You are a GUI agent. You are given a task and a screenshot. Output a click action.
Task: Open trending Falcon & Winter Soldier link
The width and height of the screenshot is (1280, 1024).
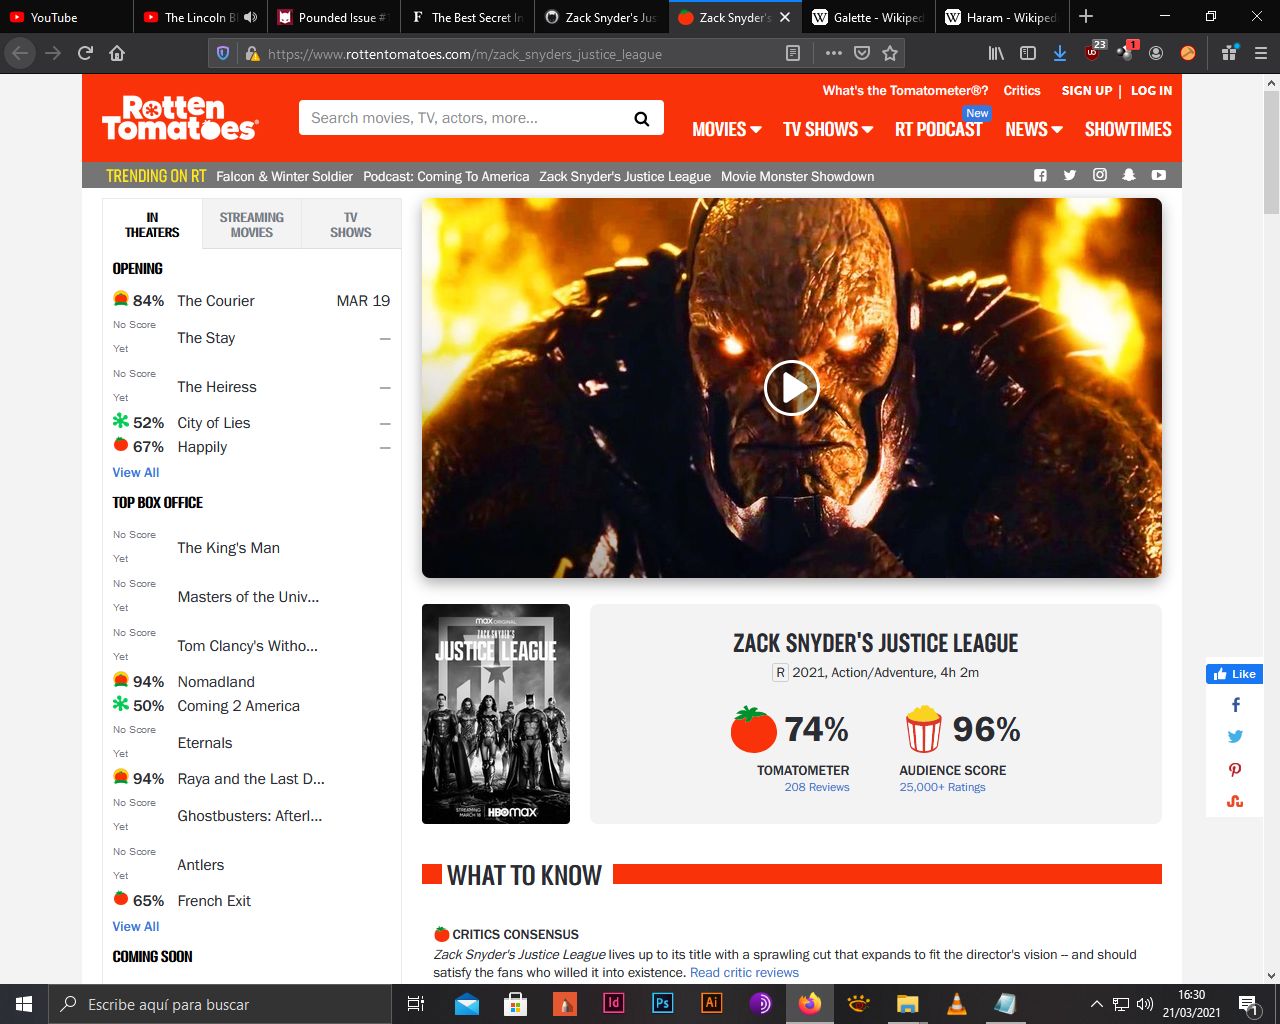pos(284,176)
